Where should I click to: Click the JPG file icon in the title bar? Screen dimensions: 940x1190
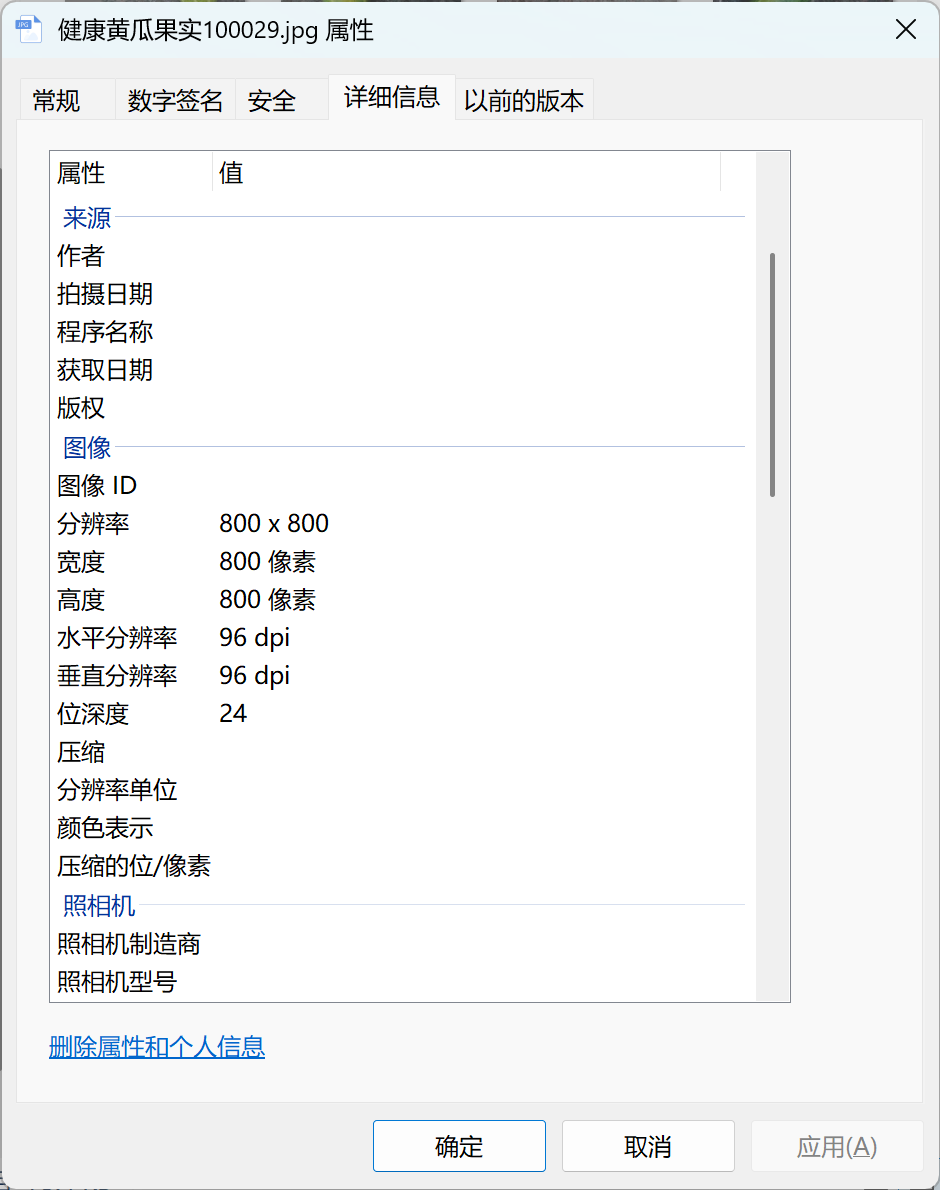pos(28,29)
